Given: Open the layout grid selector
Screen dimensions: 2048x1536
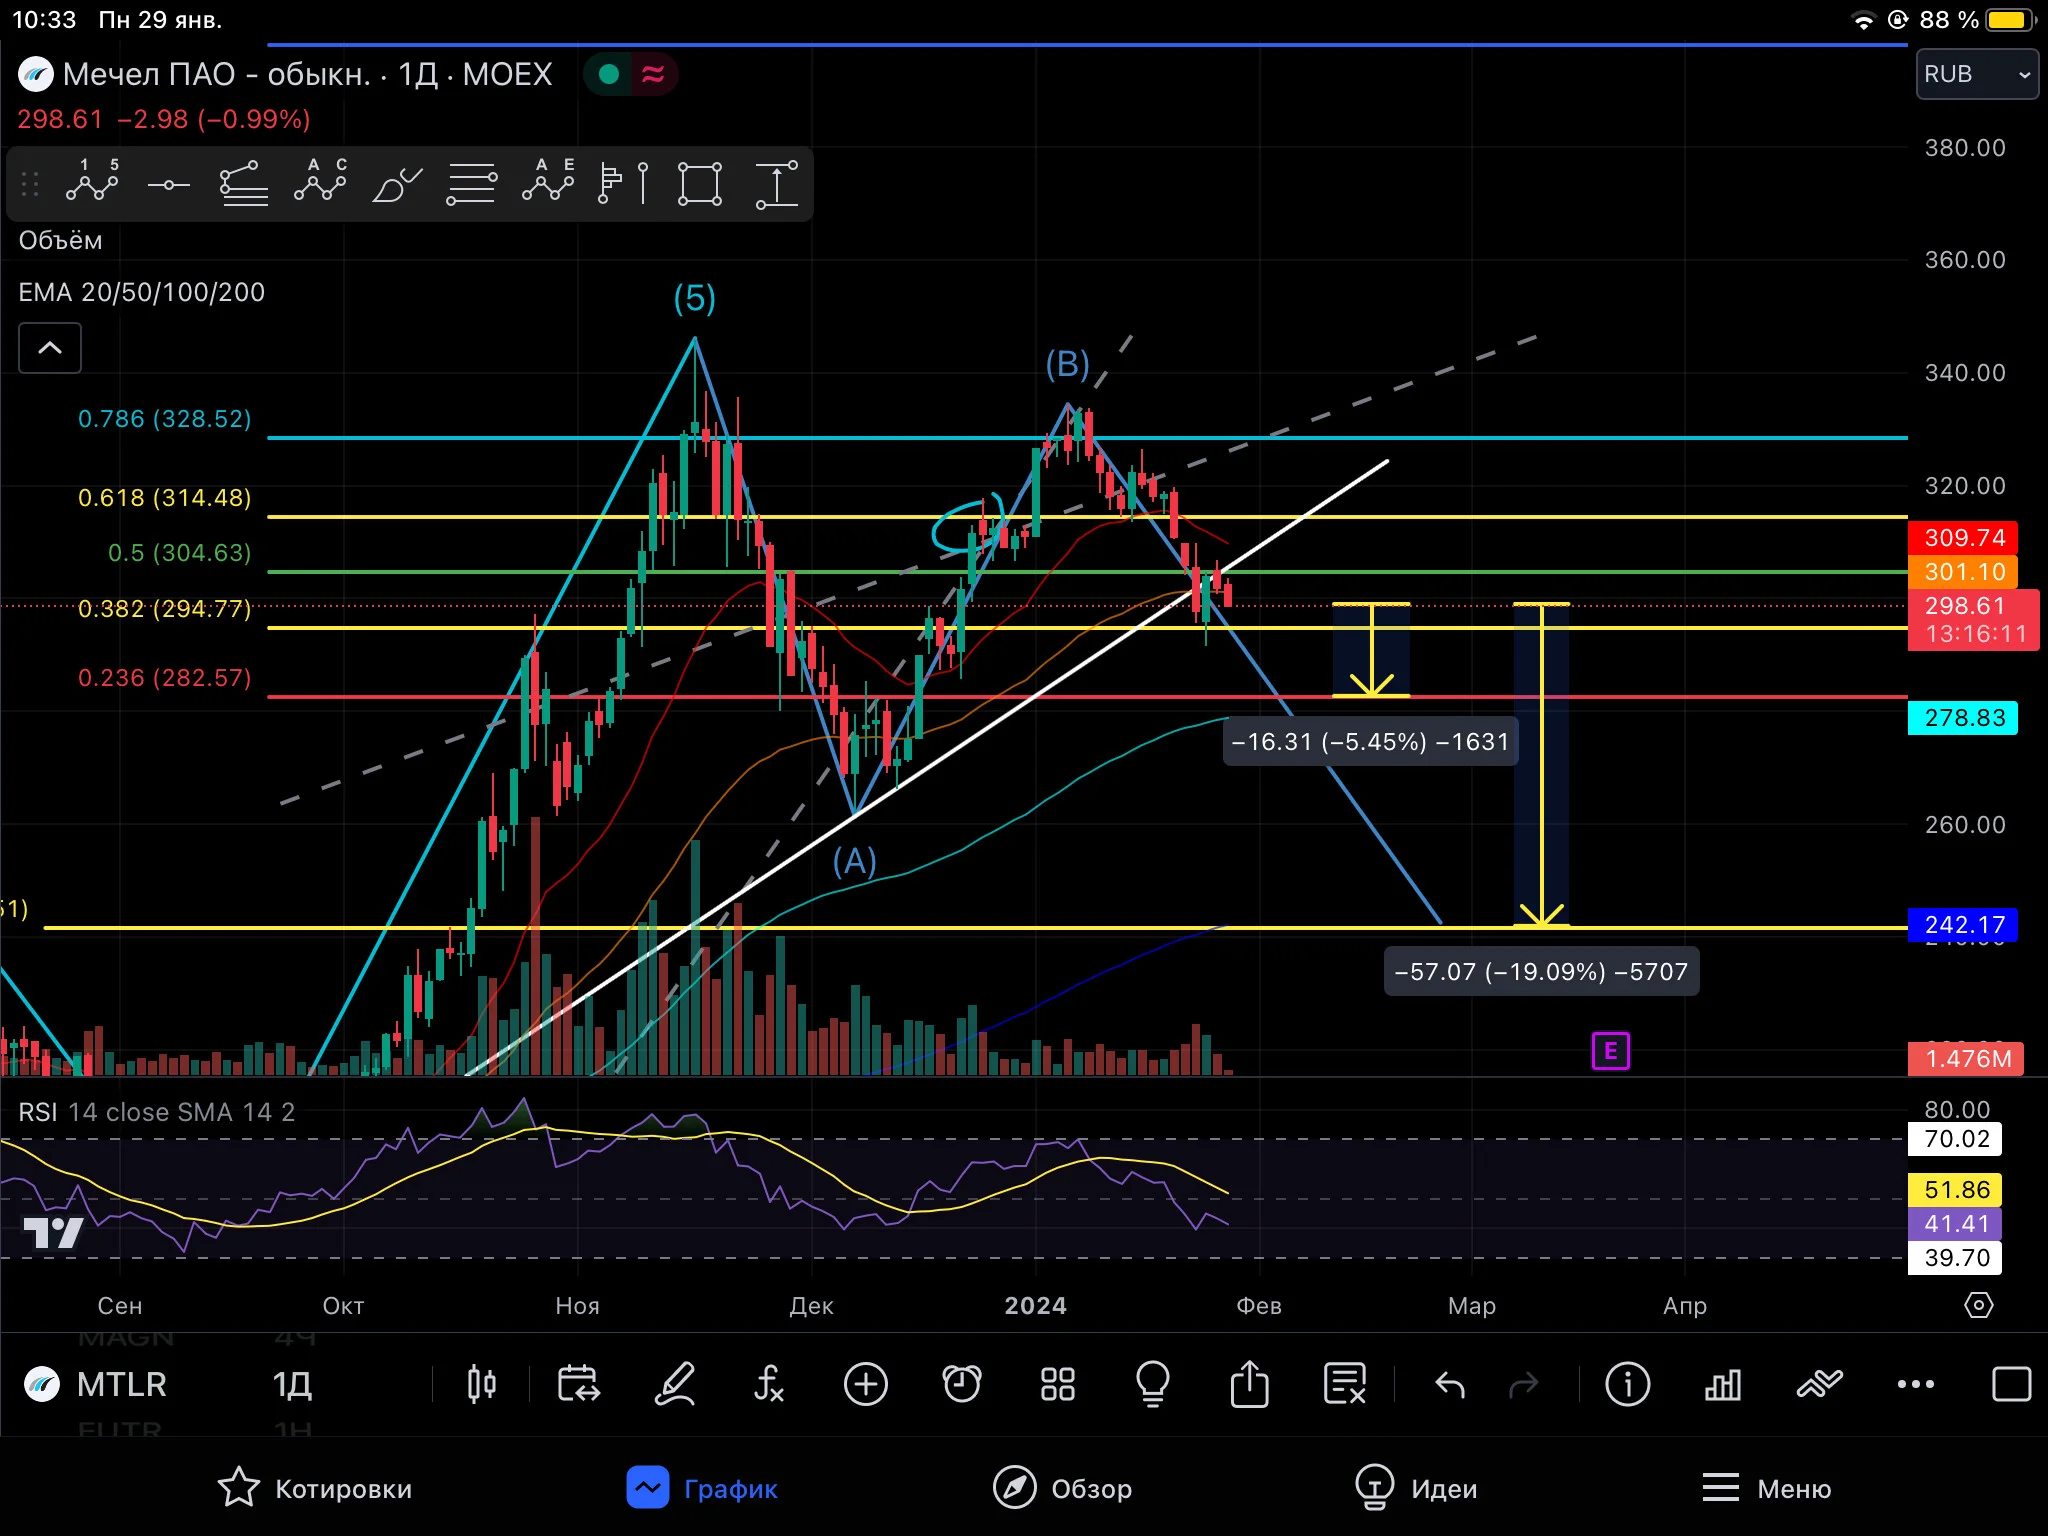Looking at the screenshot, I should (x=1058, y=1384).
